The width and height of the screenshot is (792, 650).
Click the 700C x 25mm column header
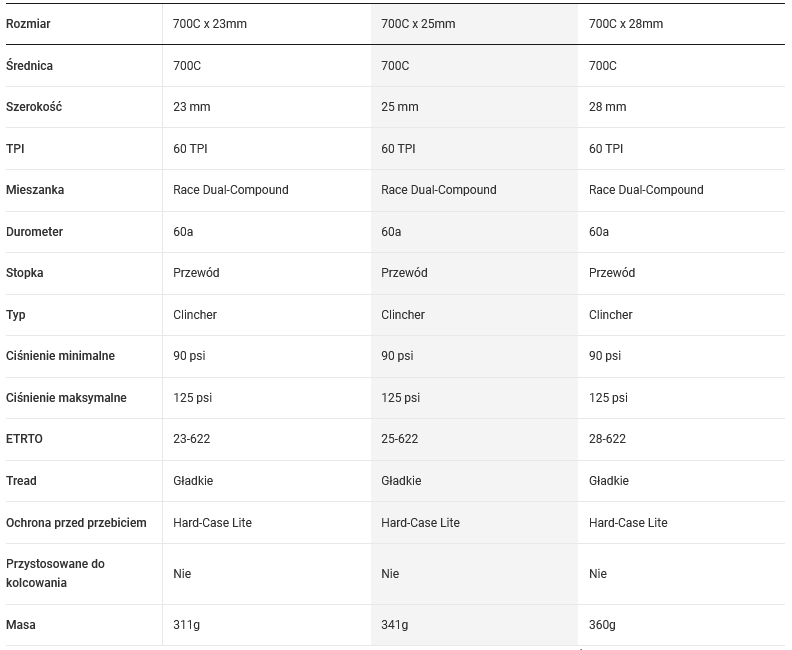coord(418,24)
